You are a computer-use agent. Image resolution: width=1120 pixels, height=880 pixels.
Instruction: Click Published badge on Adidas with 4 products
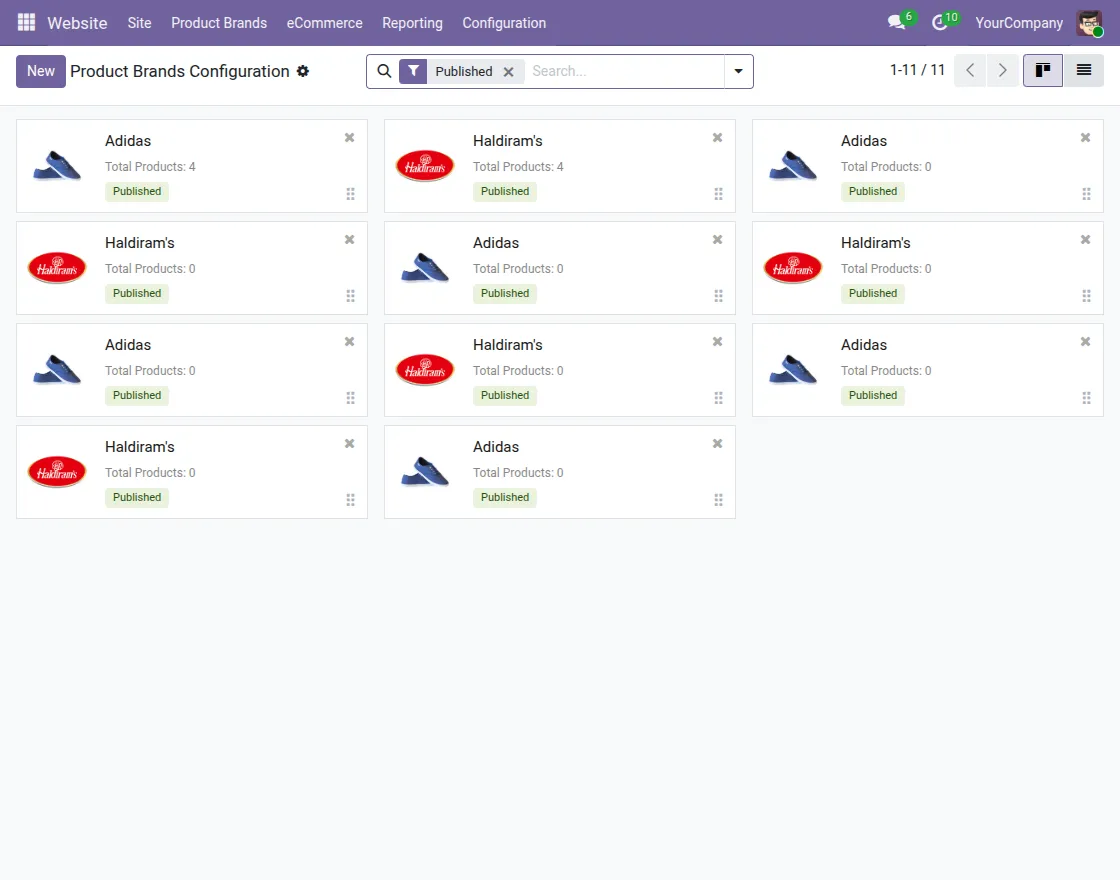click(x=136, y=191)
